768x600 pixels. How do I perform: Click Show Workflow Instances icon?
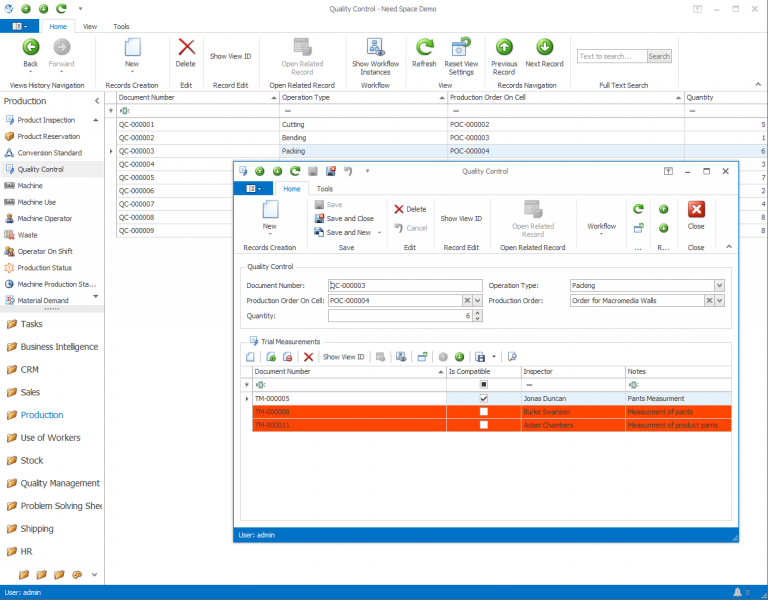pyautogui.click(x=375, y=48)
